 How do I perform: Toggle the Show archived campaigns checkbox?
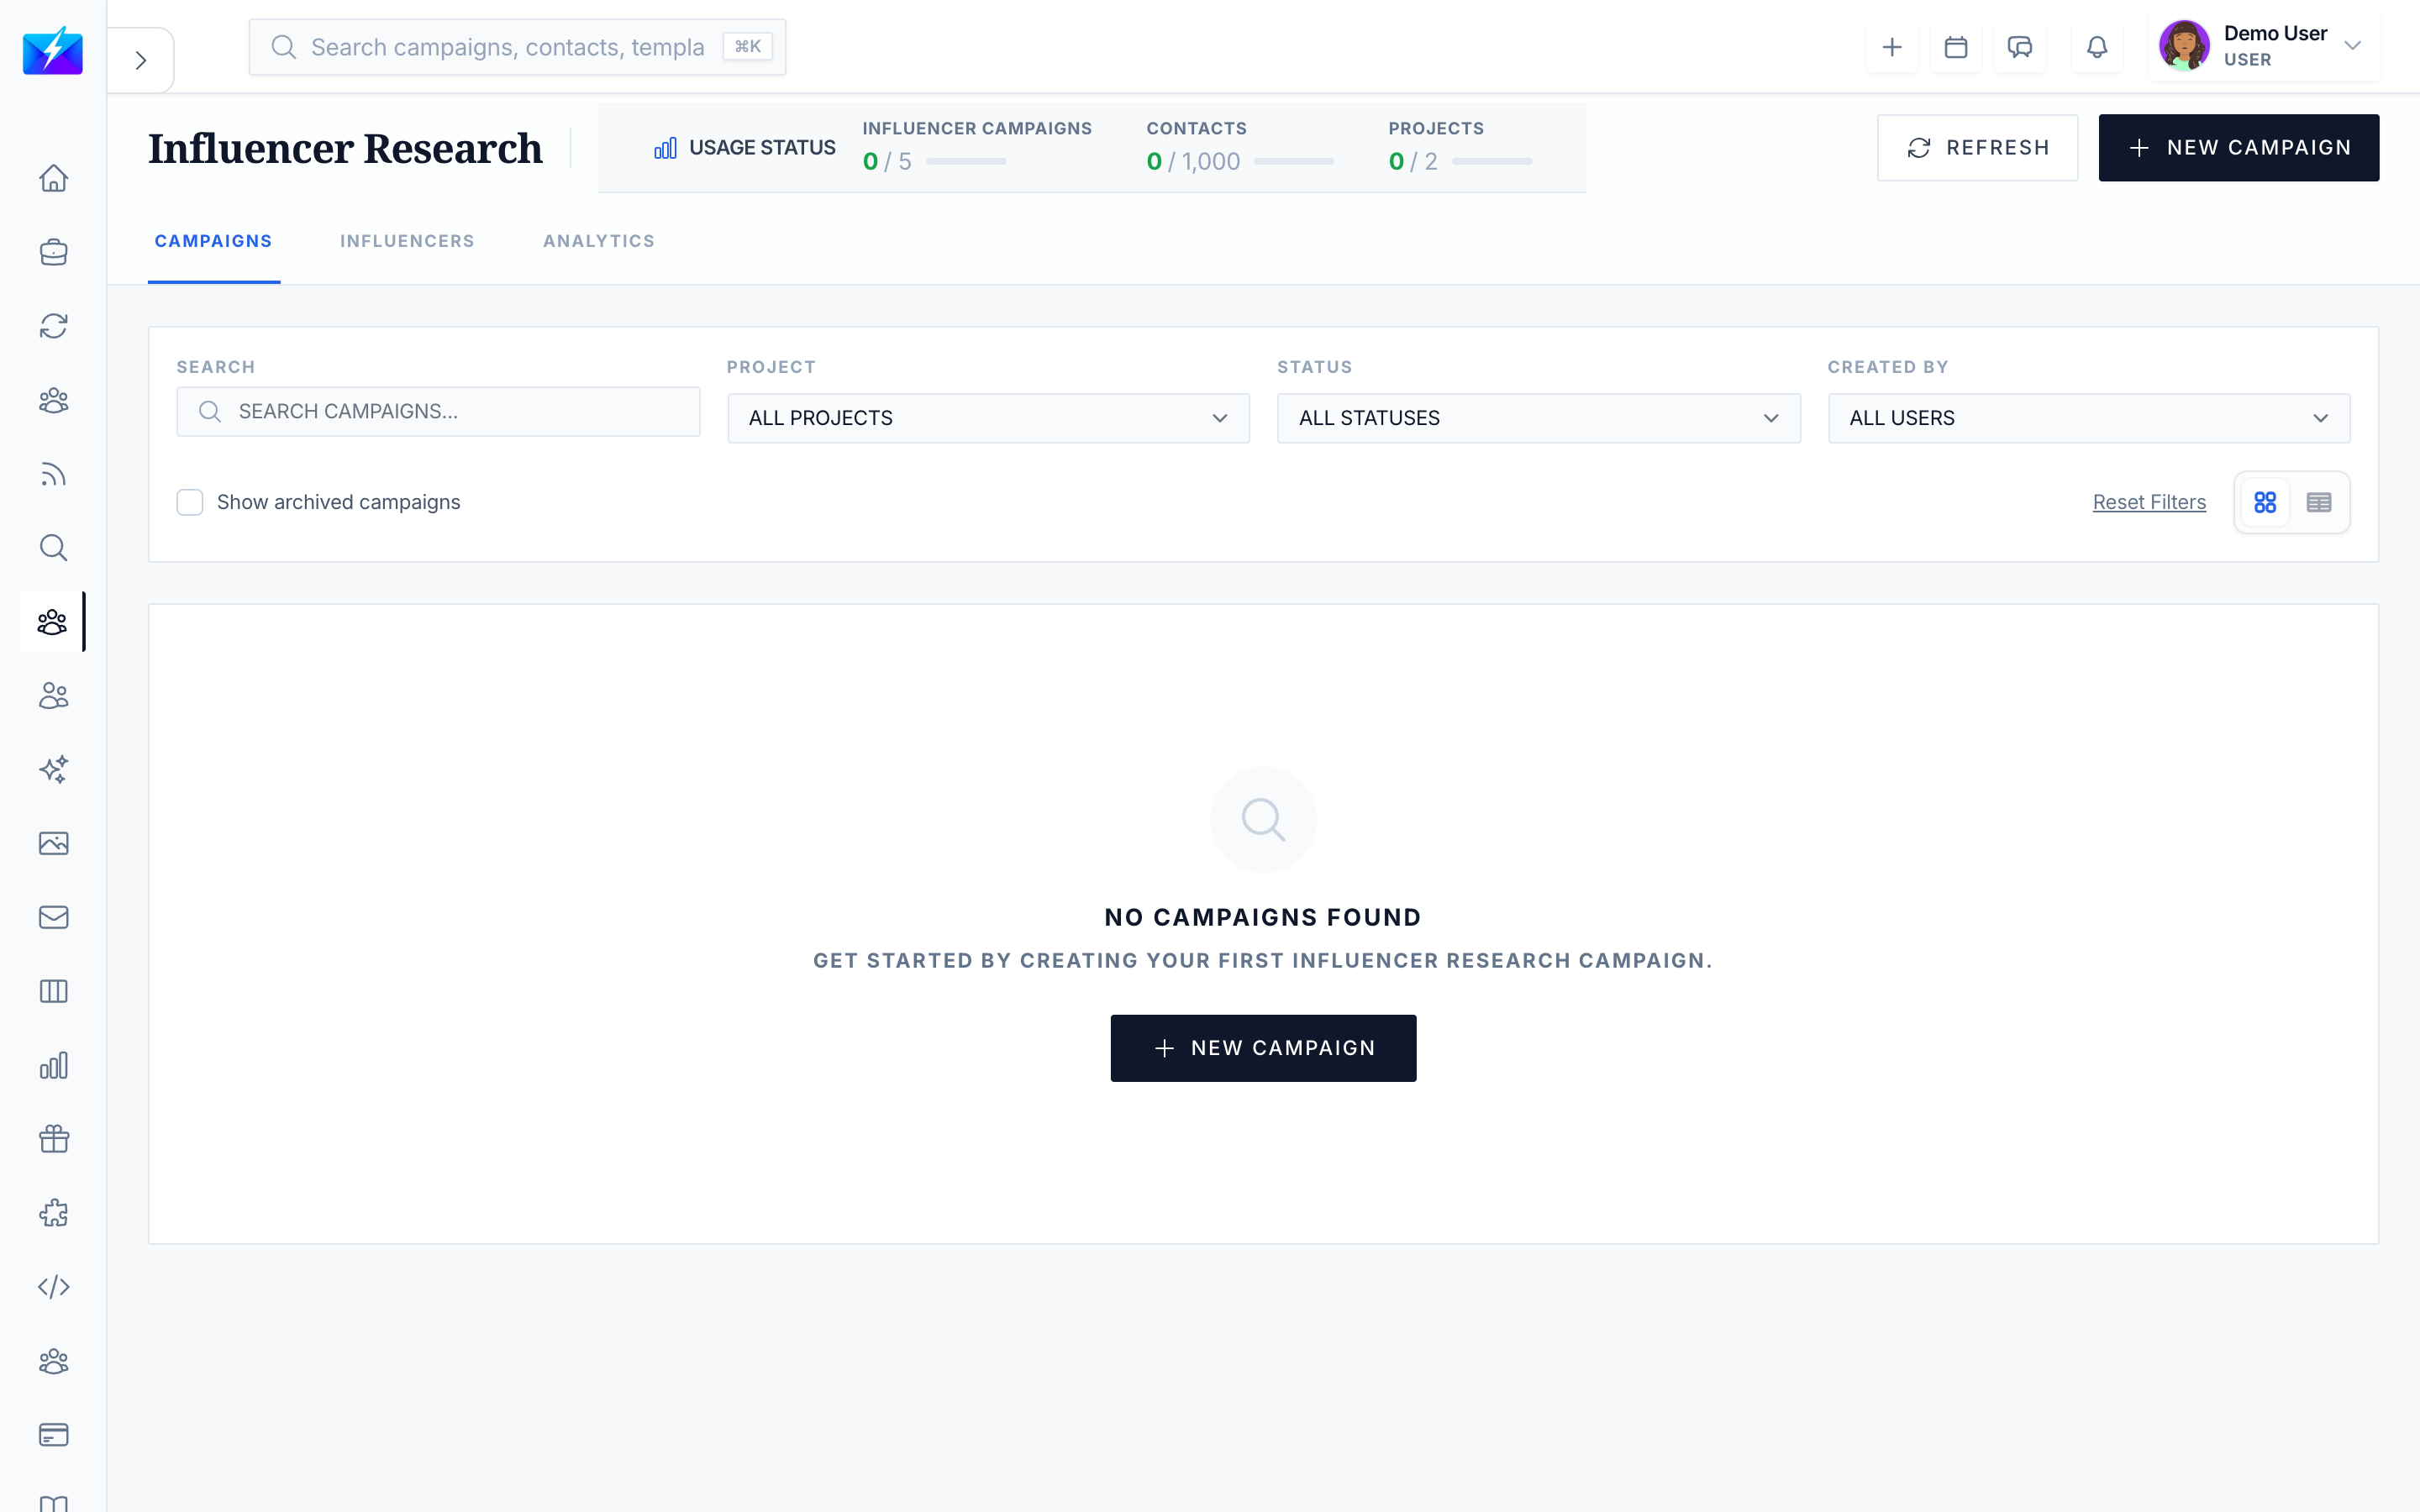190,502
